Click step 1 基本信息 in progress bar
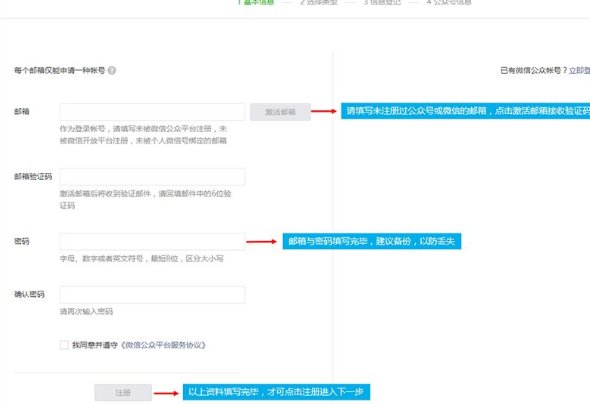The image size is (590, 404). 256,2
